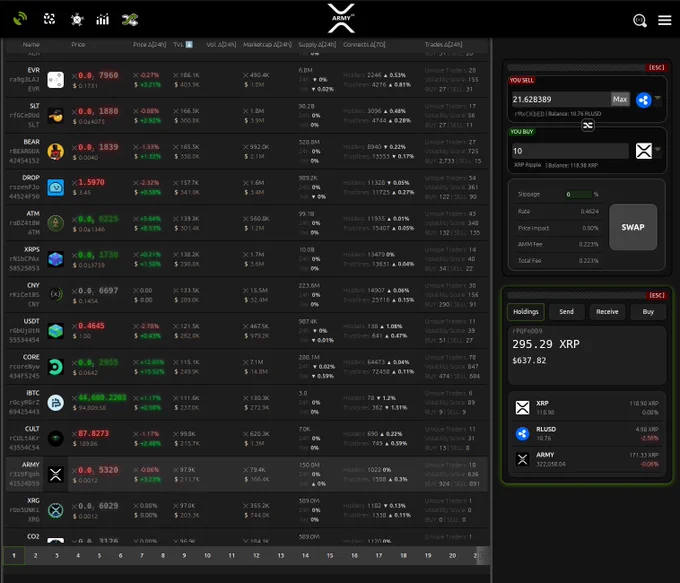Open the bar chart stats icon

[x=102, y=20]
